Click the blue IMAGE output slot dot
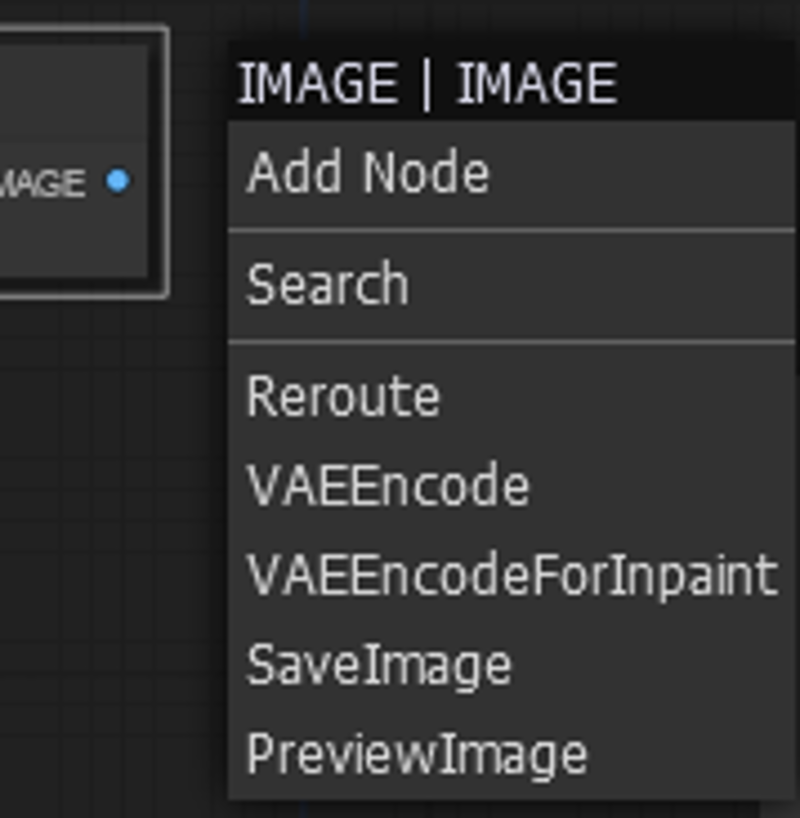This screenshot has width=800, height=818. [x=117, y=181]
